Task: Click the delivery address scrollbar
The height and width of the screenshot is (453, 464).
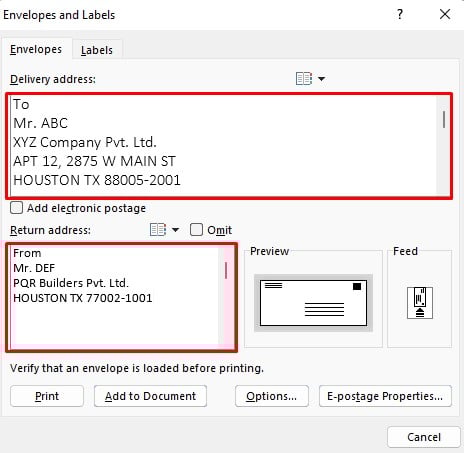Action: click(x=443, y=145)
